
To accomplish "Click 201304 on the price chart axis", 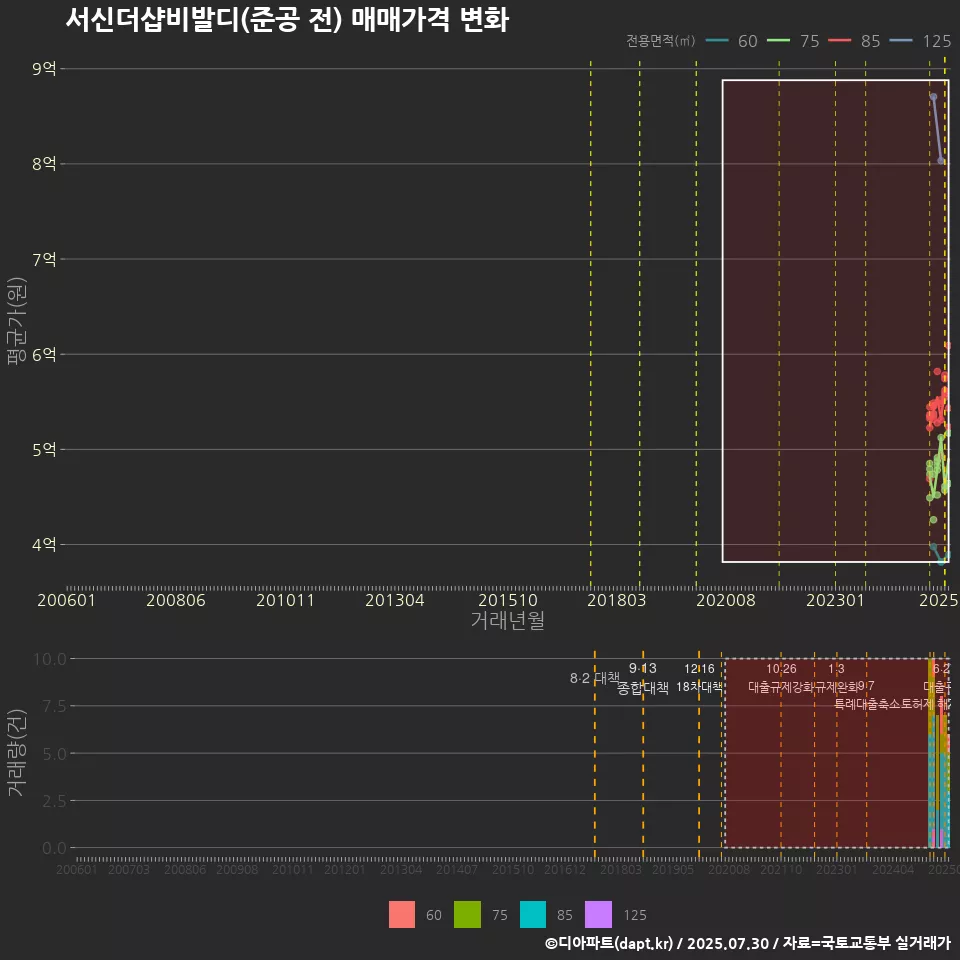I will point(395,600).
